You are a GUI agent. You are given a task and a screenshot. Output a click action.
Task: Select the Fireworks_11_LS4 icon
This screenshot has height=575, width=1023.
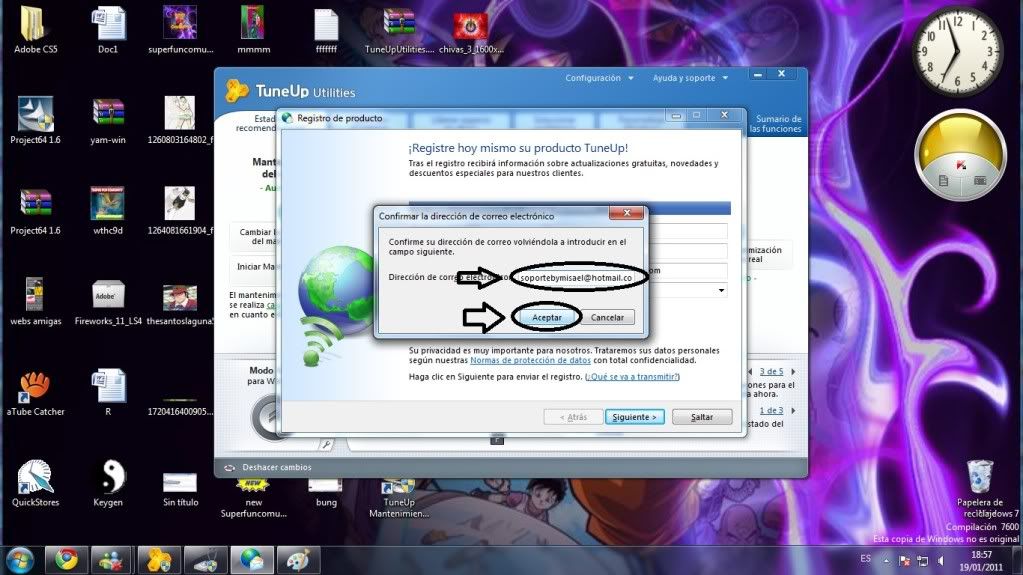[x=108, y=302]
